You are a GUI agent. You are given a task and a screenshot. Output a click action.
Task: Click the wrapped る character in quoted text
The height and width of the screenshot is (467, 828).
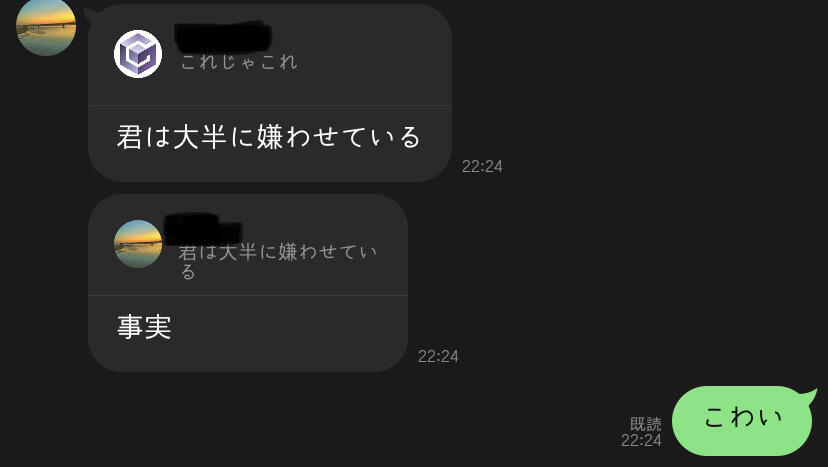click(x=188, y=272)
